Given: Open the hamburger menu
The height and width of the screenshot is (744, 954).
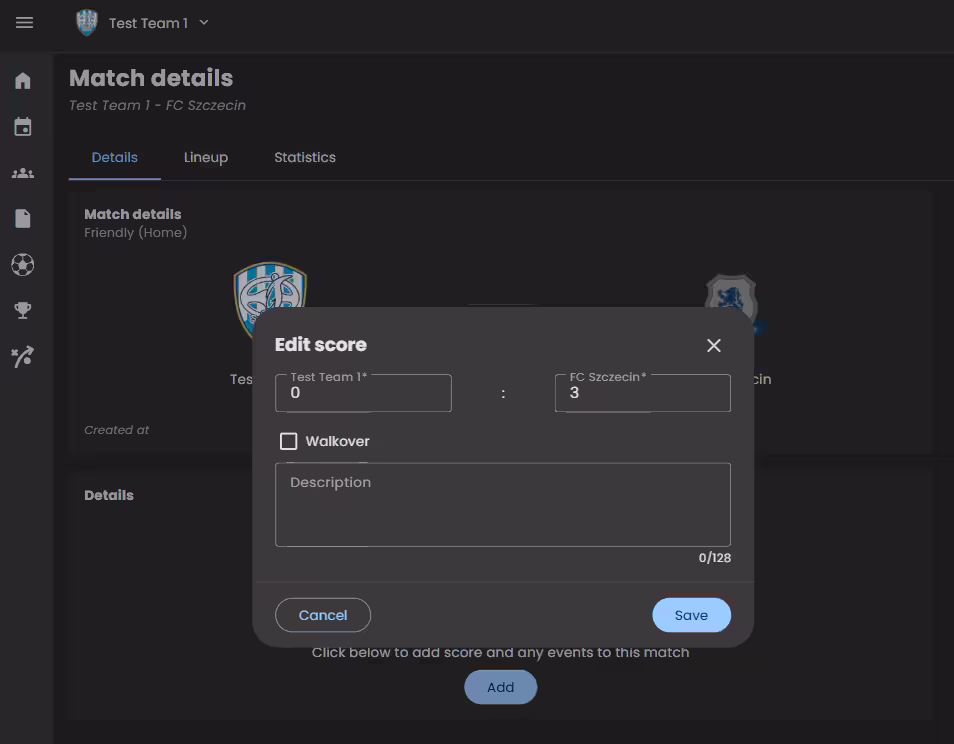Looking at the screenshot, I should tap(25, 23).
